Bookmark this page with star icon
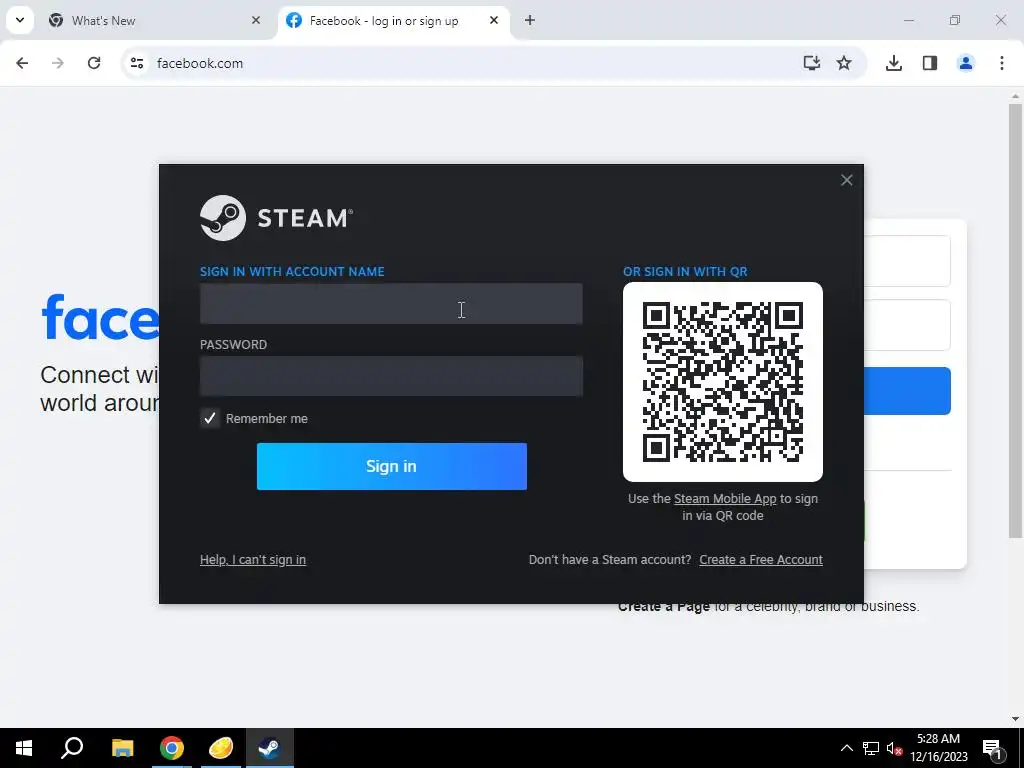 point(844,63)
